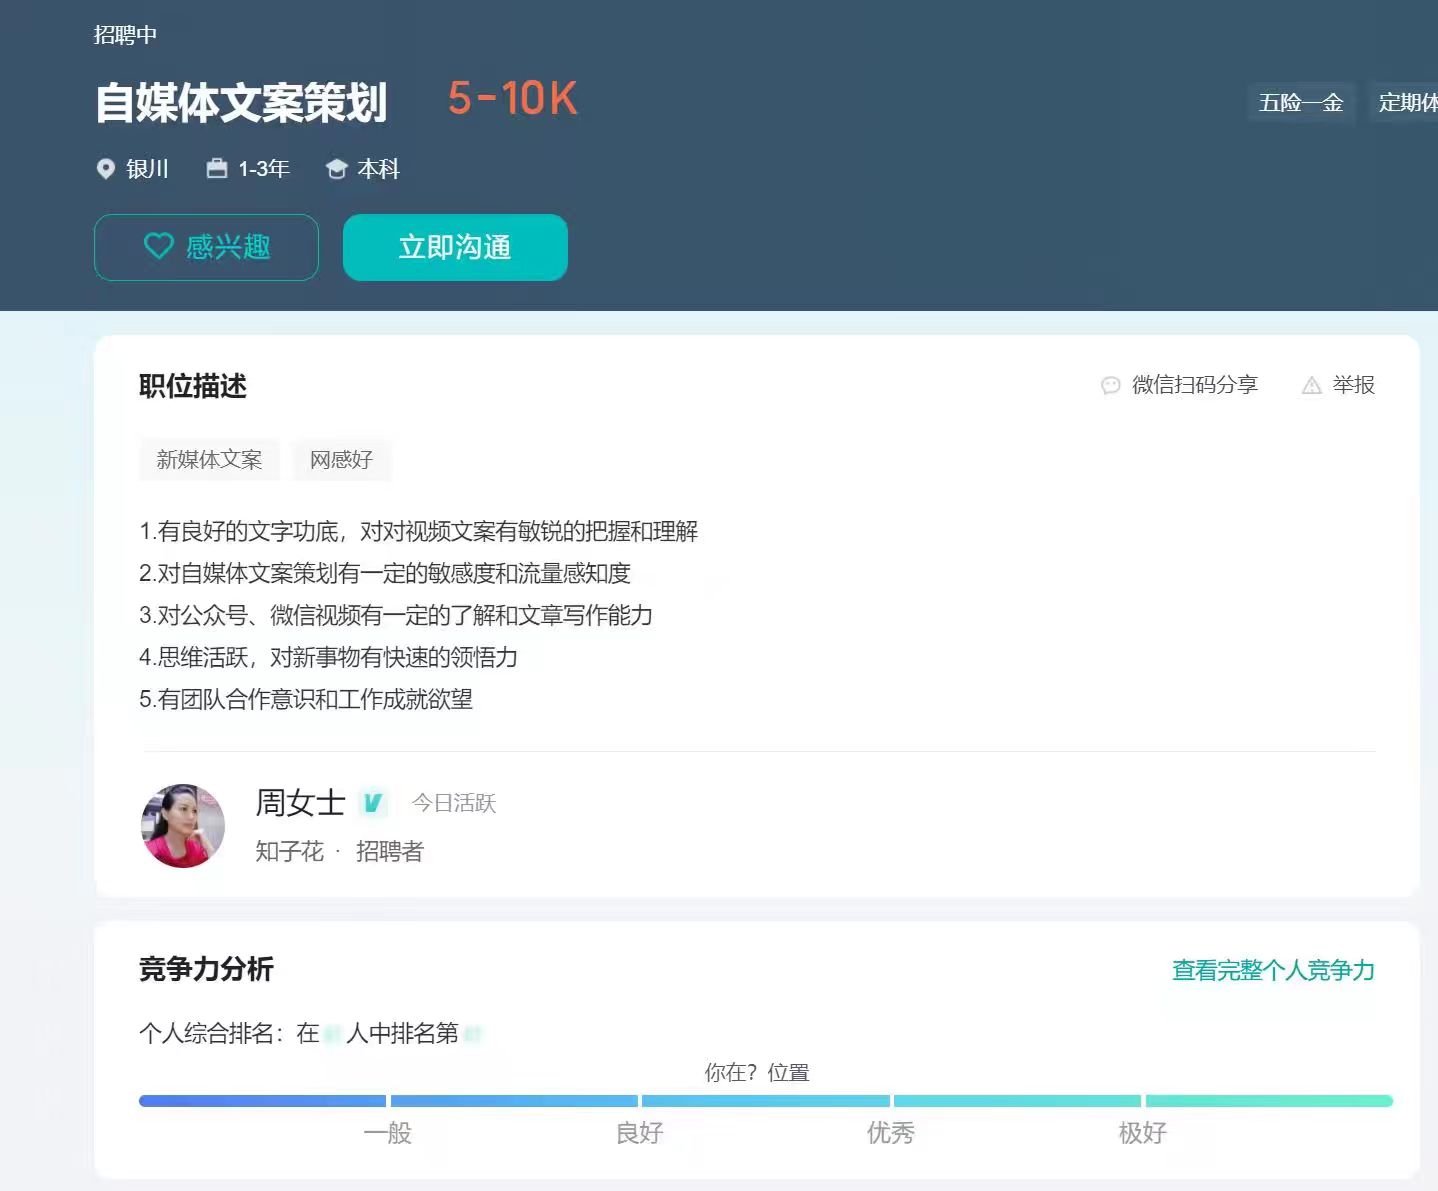This screenshot has width=1438, height=1191.
Task: Open 周女士's recruiter avatar photo
Action: click(183, 825)
